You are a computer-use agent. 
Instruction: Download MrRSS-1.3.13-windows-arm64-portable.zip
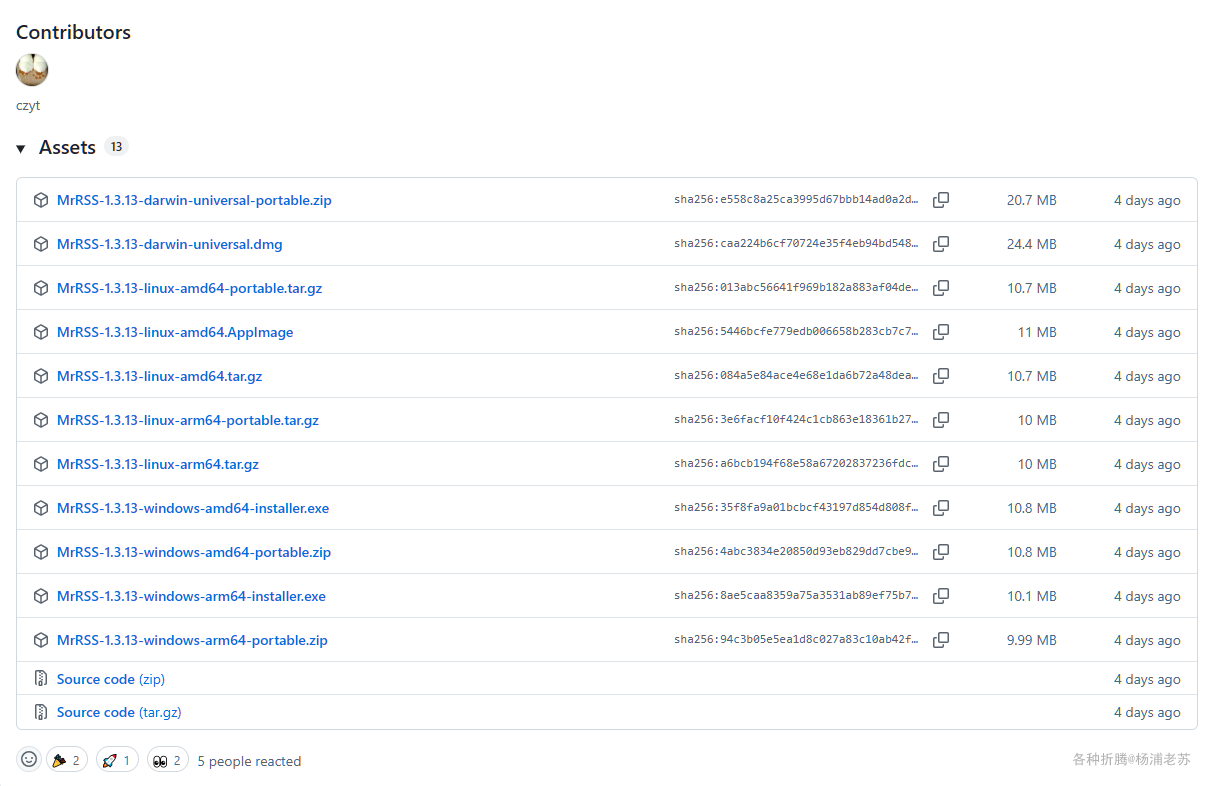(x=192, y=640)
